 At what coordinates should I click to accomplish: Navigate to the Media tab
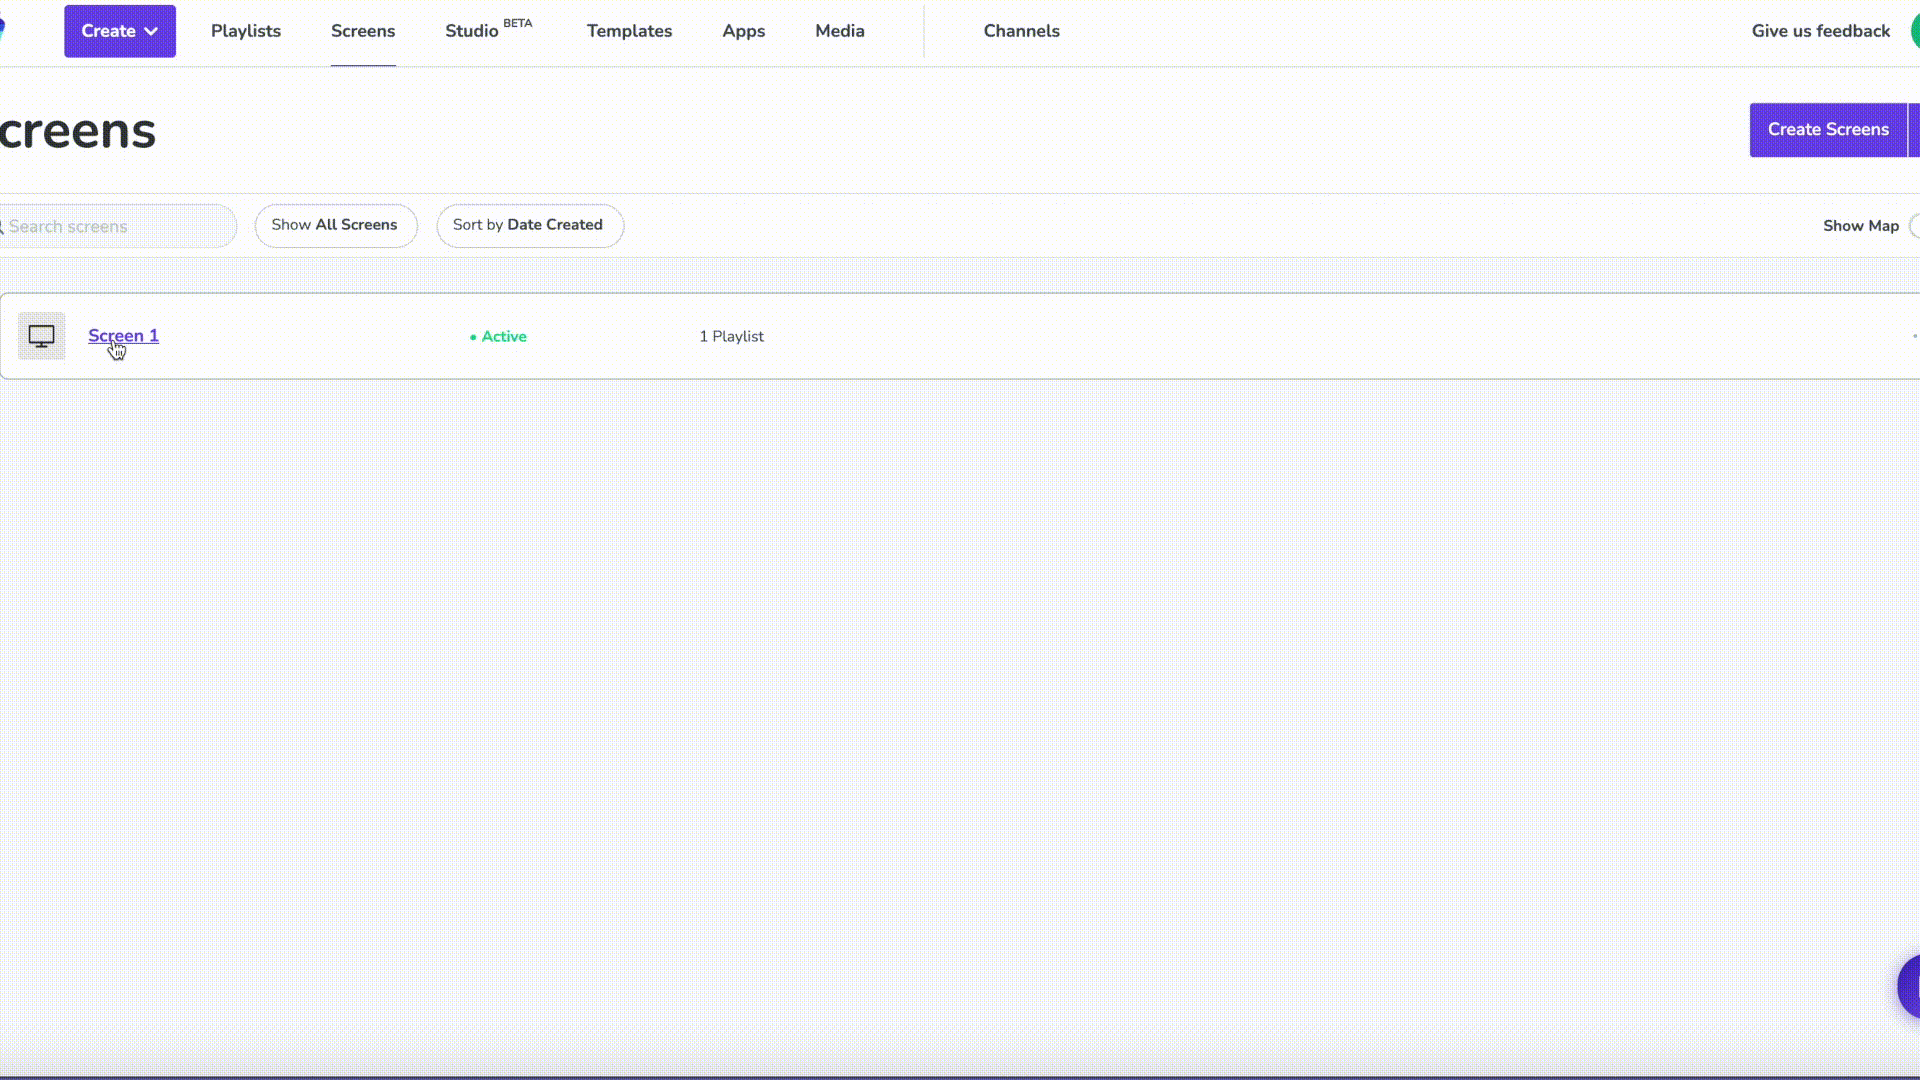click(839, 31)
